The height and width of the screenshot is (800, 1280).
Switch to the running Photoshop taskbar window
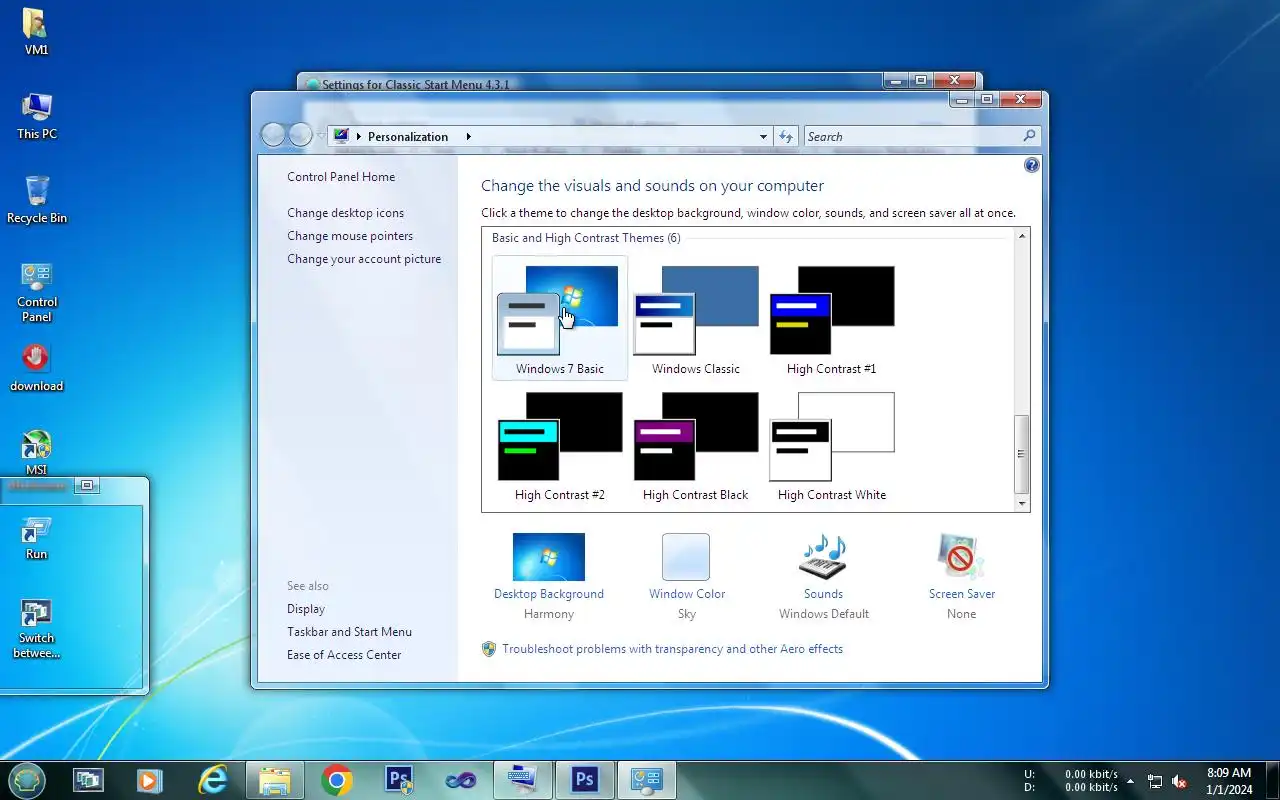(585, 780)
